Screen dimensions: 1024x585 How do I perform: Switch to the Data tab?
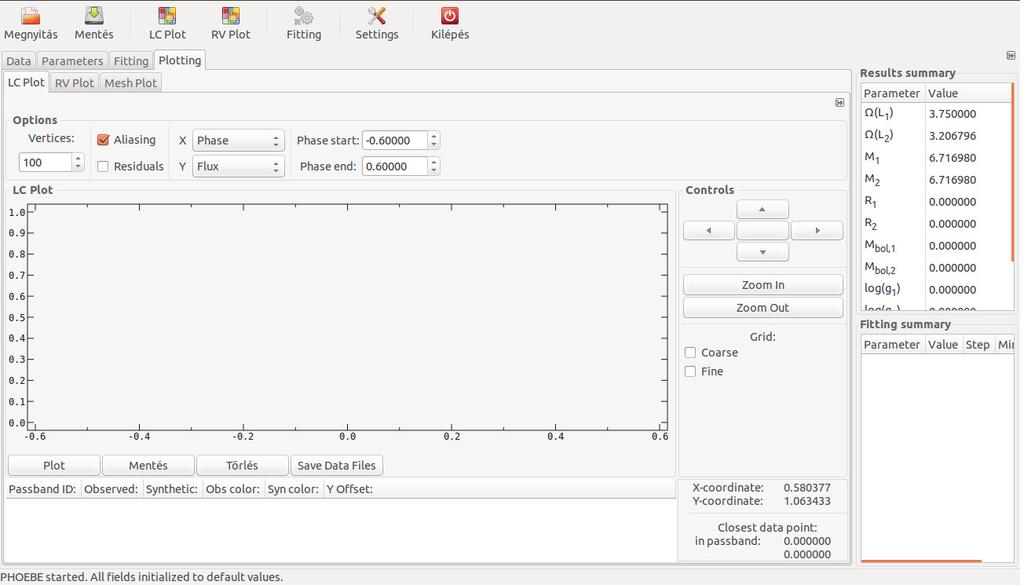click(x=19, y=61)
